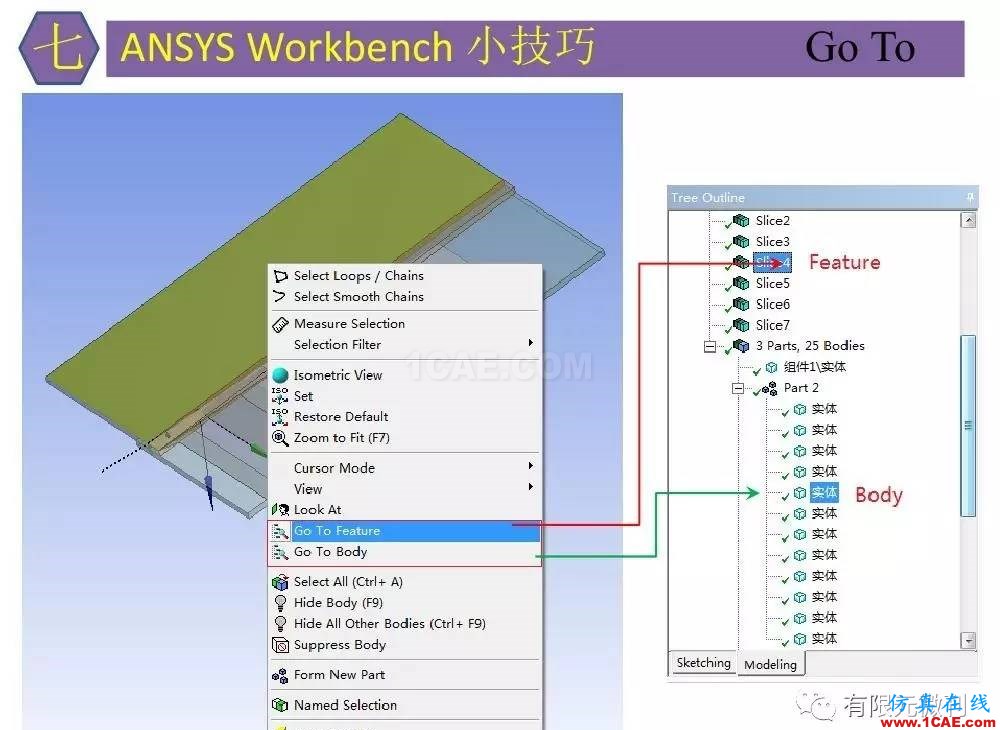Click the Tree Outline scroll up arrow

pos(968,221)
